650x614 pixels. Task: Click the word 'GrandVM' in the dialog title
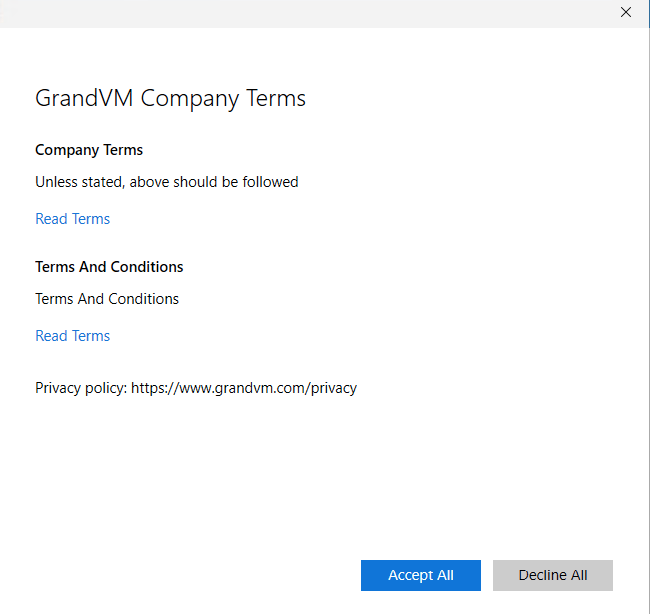pos(84,98)
